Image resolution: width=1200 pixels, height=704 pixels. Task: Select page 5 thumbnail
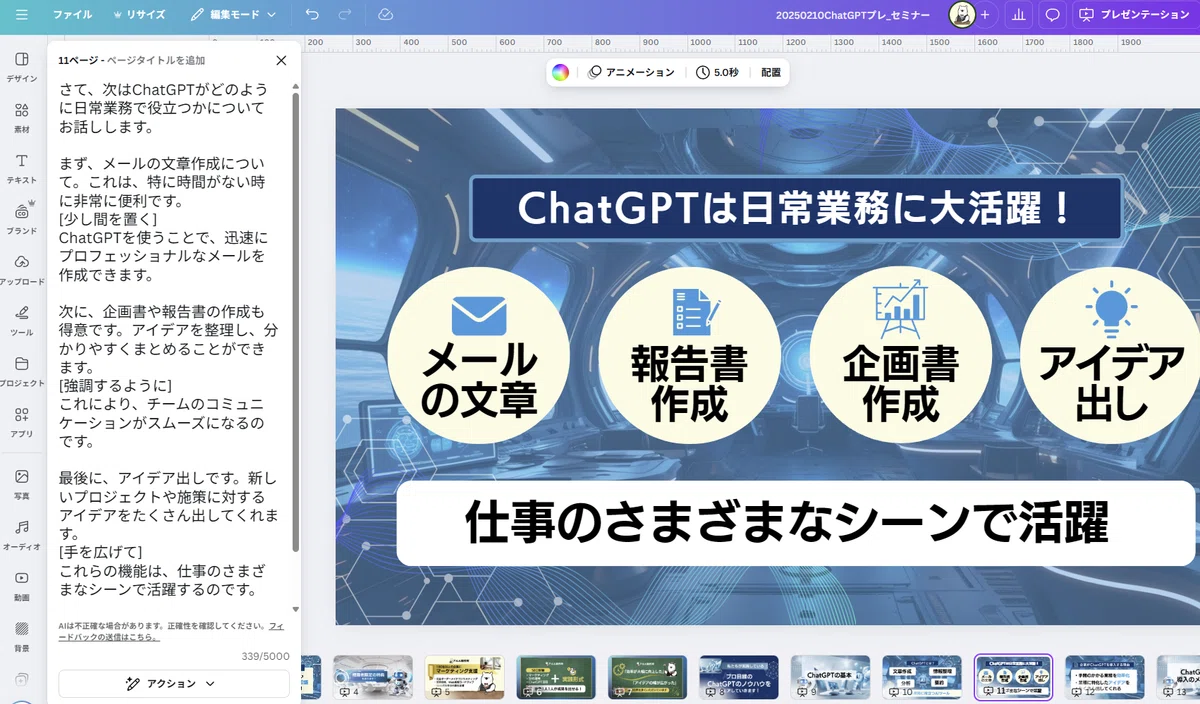coord(464,677)
